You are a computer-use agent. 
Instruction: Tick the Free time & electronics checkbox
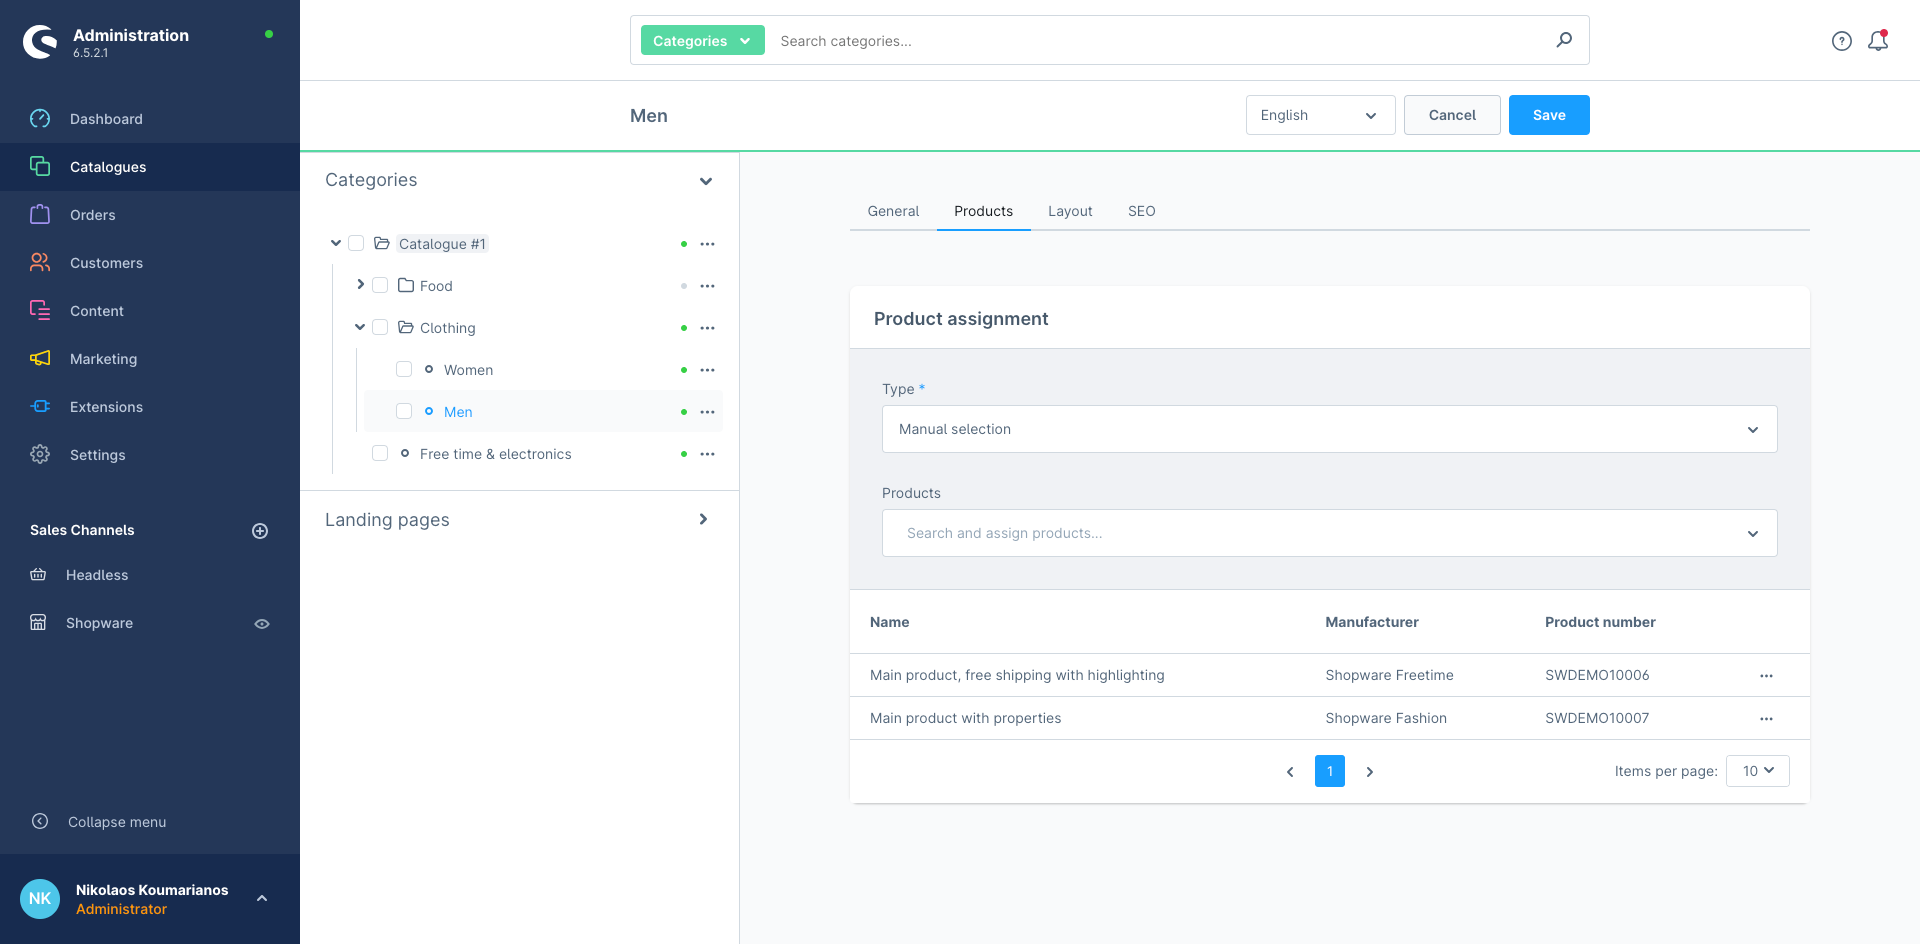(380, 453)
